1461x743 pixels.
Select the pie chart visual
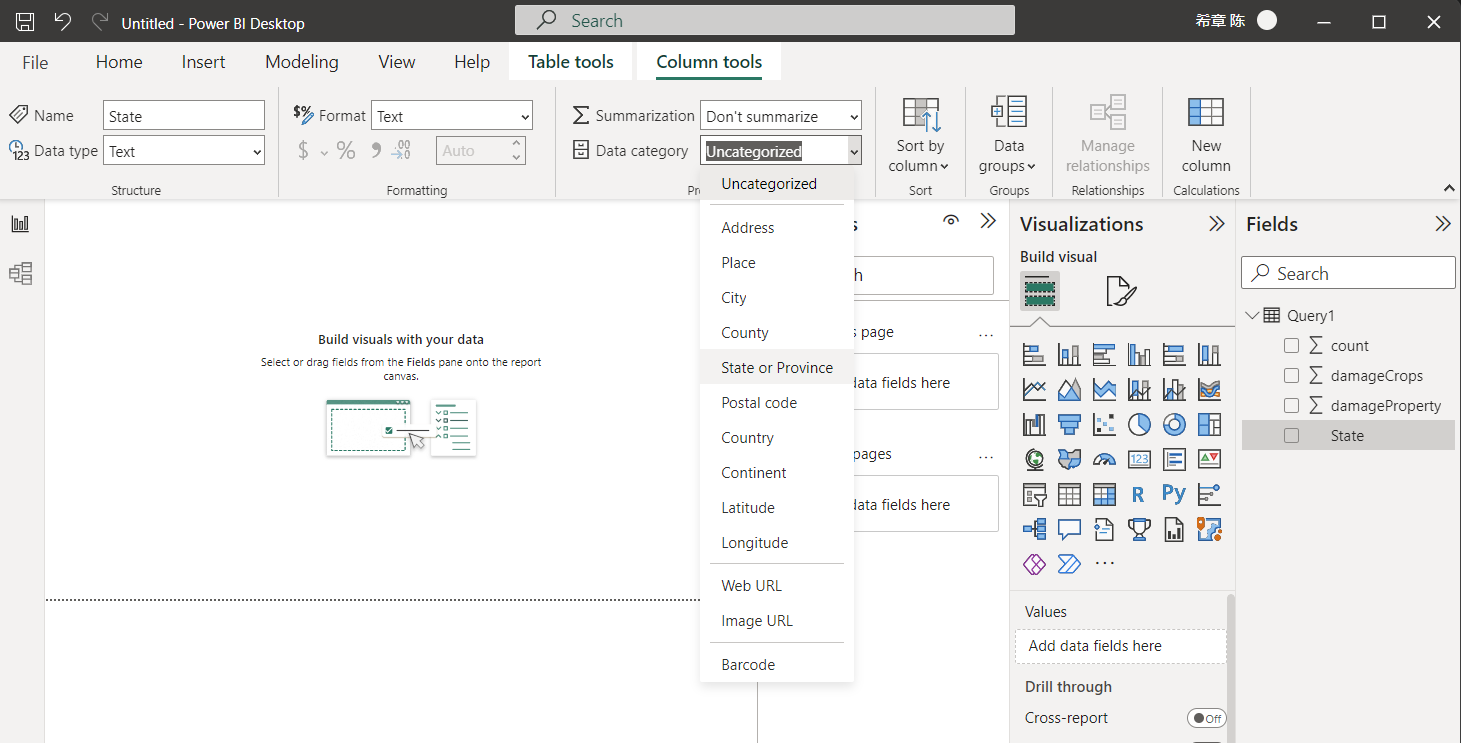[1139, 424]
